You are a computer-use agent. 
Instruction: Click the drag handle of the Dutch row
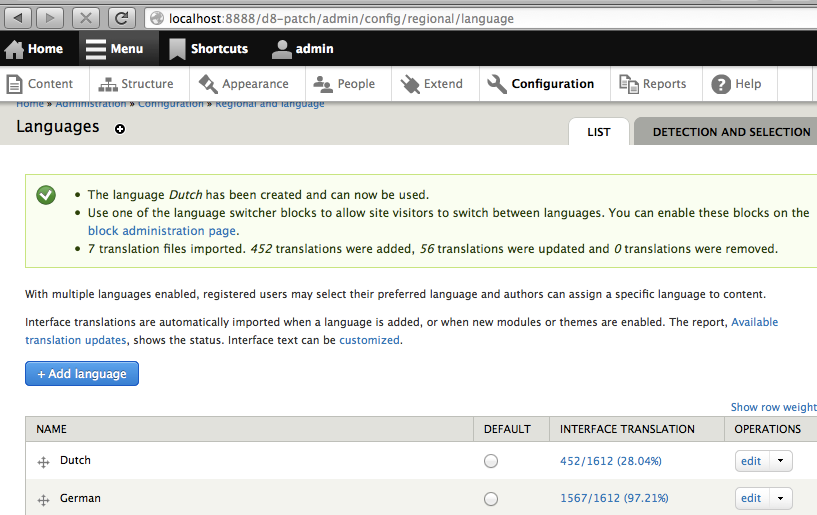(x=43, y=462)
